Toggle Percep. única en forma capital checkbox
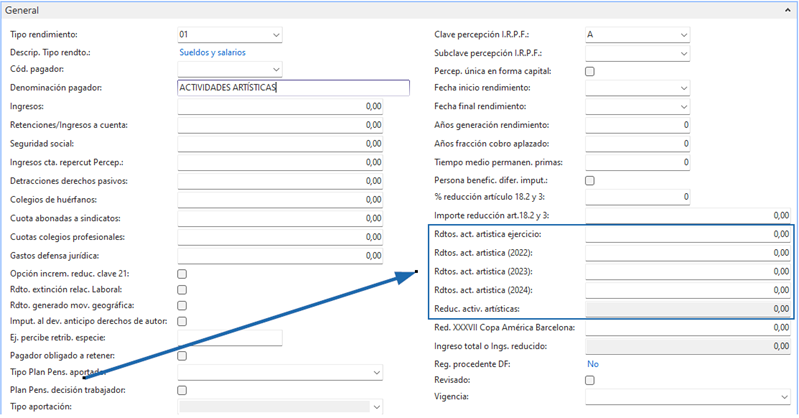Viewport: 799px width, 418px height. (590, 71)
